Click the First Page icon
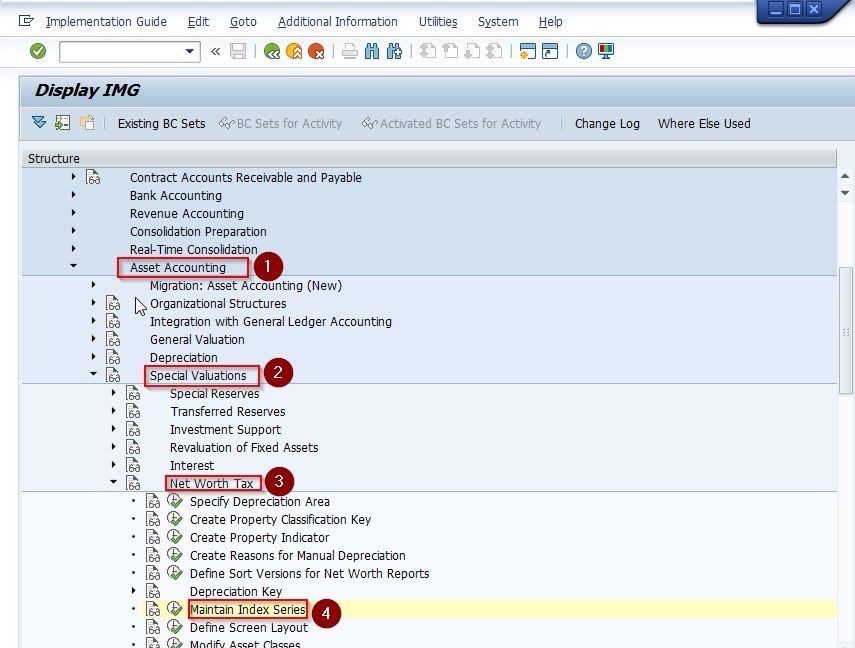Viewport: 855px width, 648px height. [428, 51]
